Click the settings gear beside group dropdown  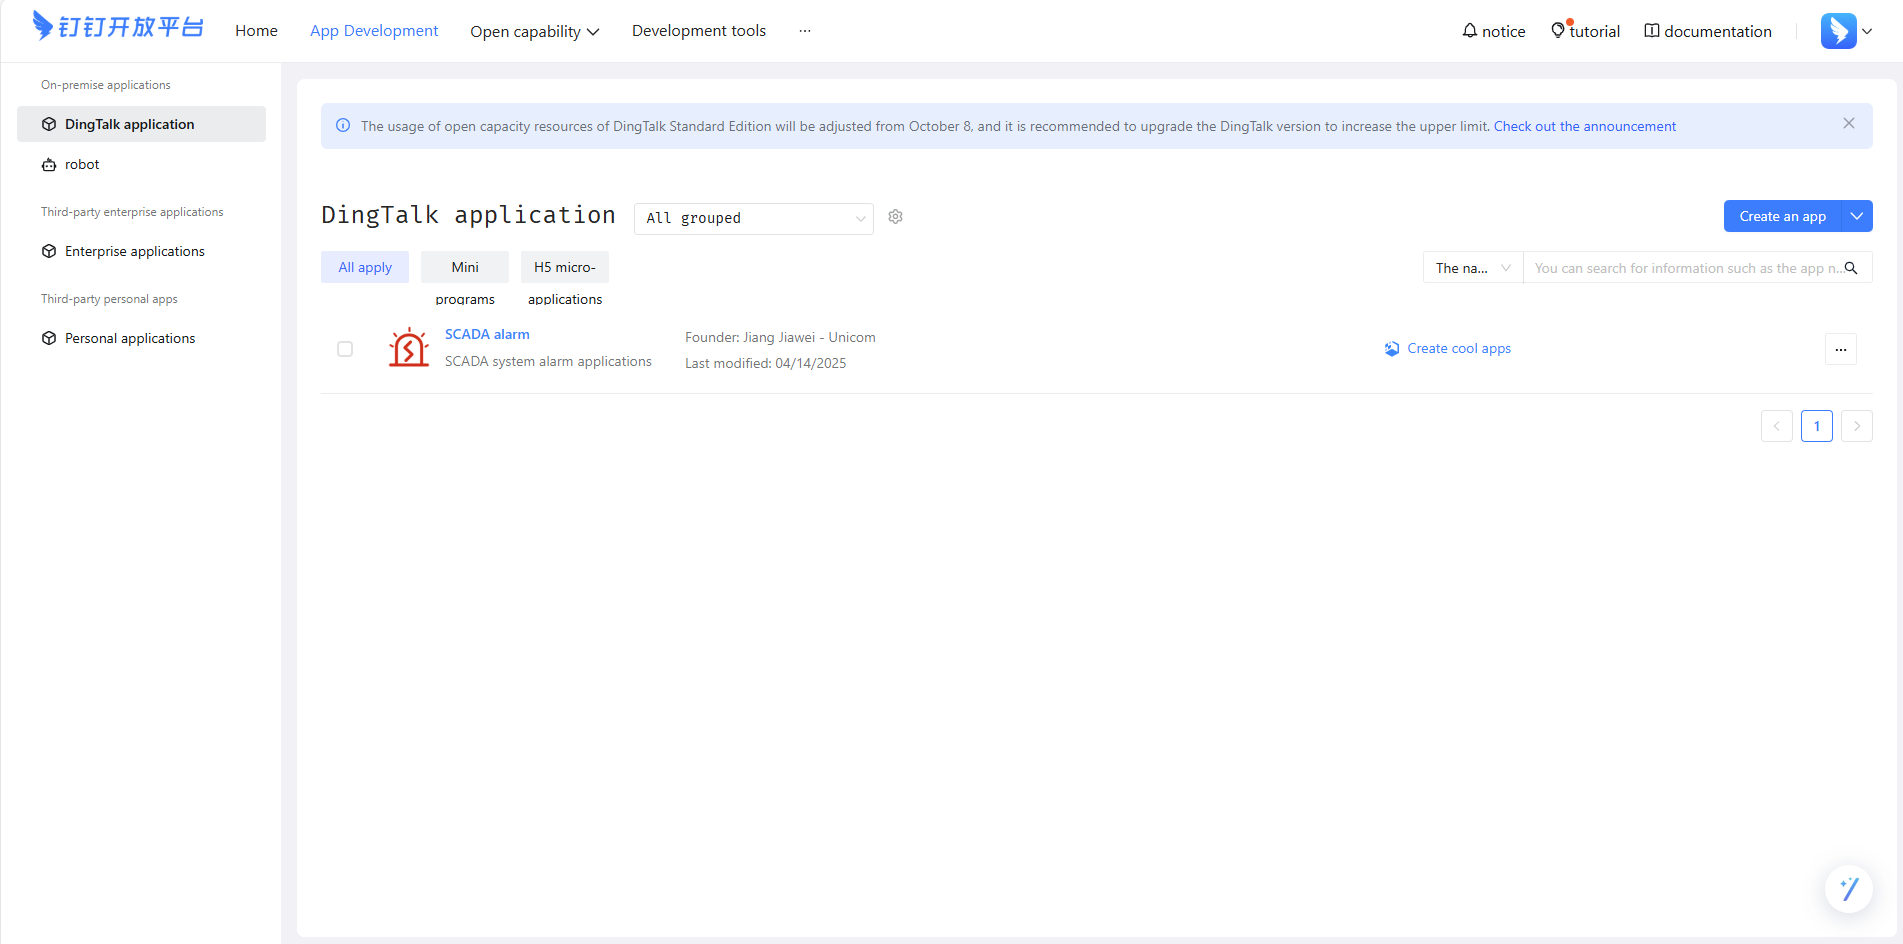(895, 217)
